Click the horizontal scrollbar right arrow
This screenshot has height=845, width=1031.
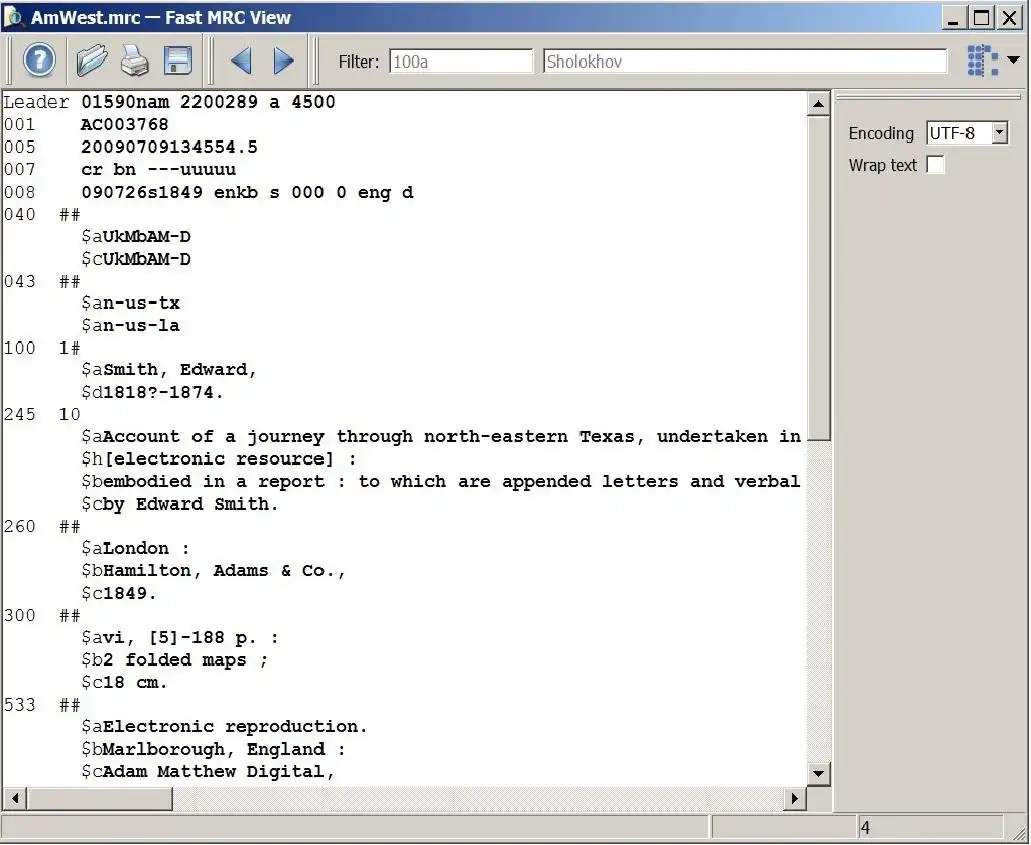(795, 798)
